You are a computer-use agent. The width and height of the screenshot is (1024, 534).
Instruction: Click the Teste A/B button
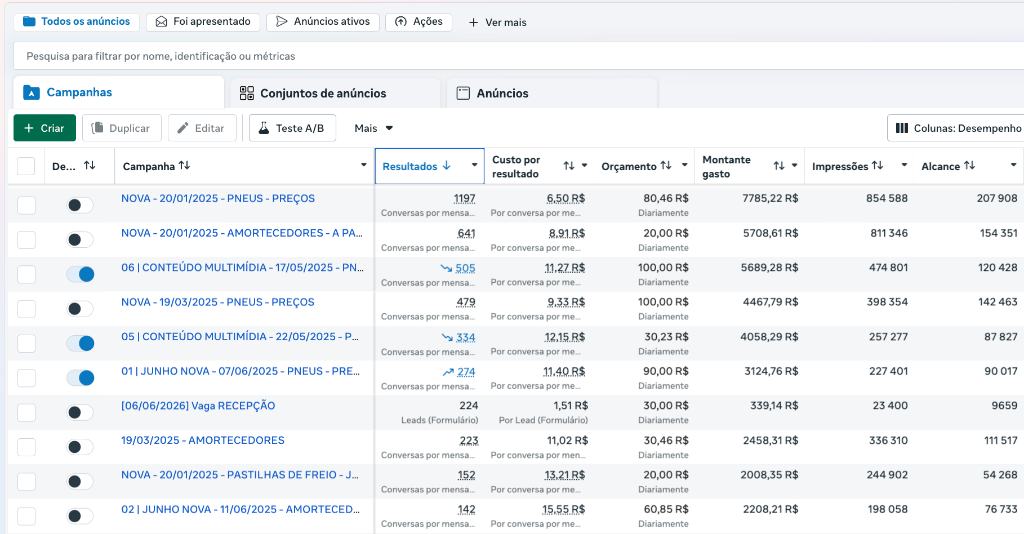coord(293,128)
